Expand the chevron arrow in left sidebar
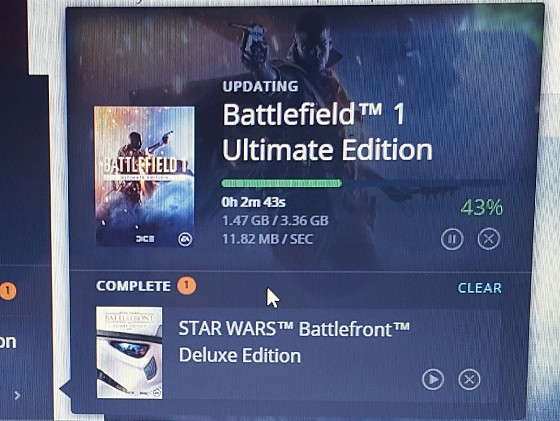Screen dimensions: 560x421 point(17,395)
